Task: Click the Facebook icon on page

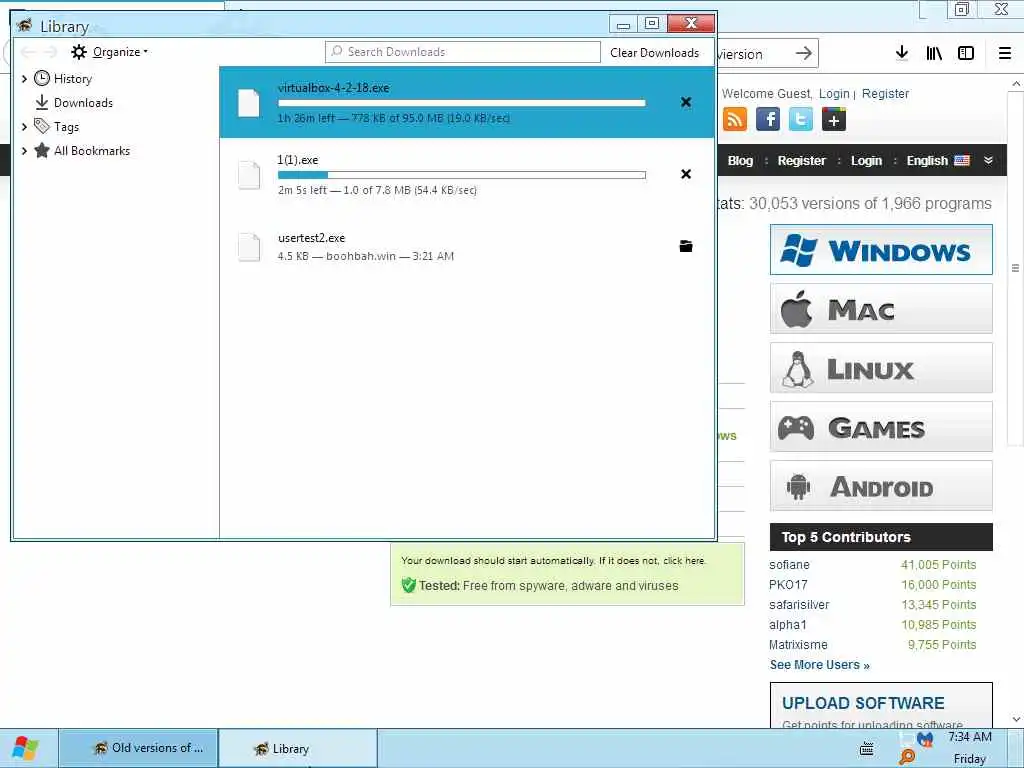Action: [768, 119]
